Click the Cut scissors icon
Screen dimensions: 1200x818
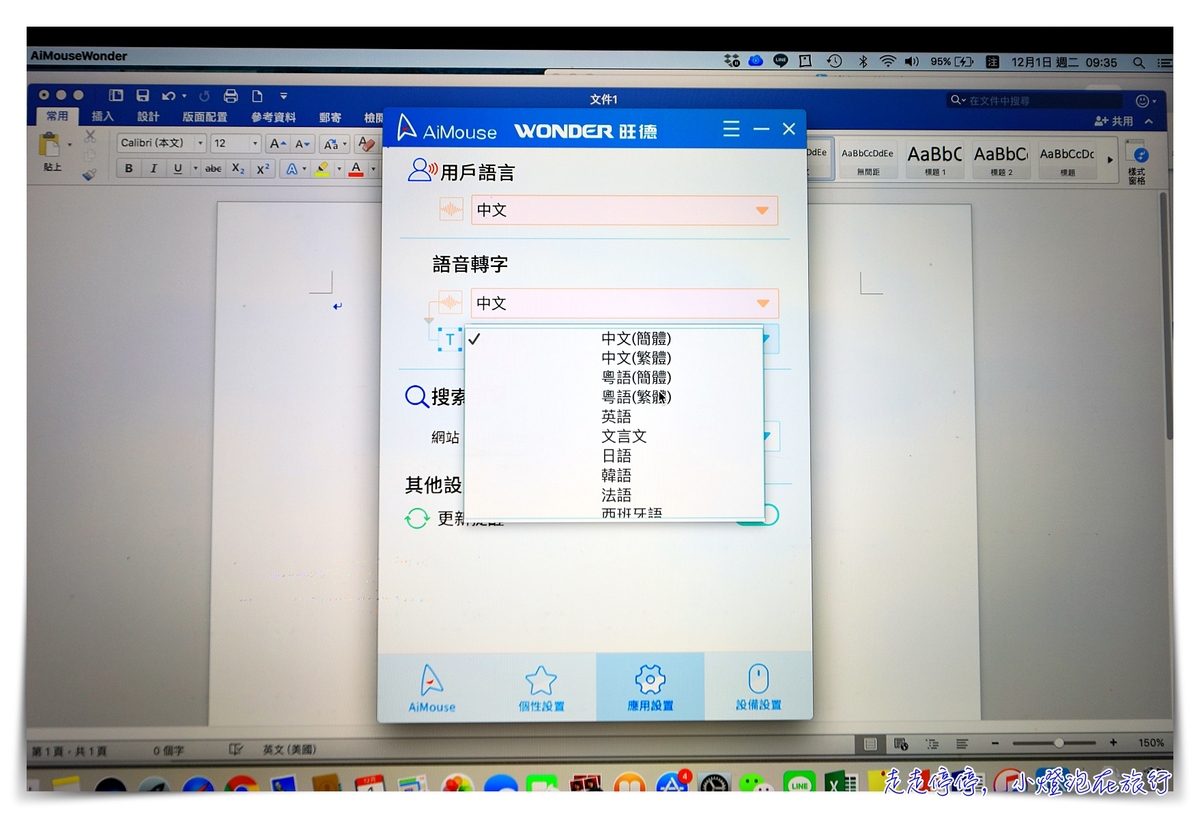point(90,136)
